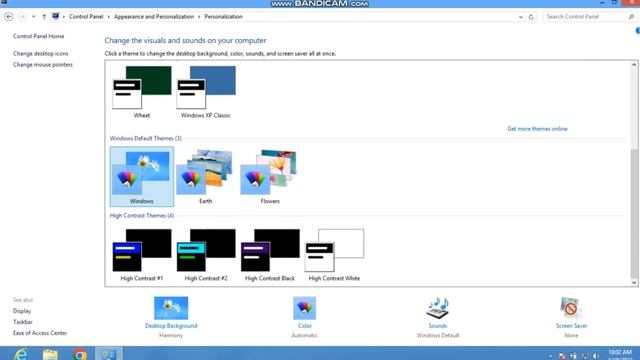Open Change mouse pointers

tap(42, 64)
